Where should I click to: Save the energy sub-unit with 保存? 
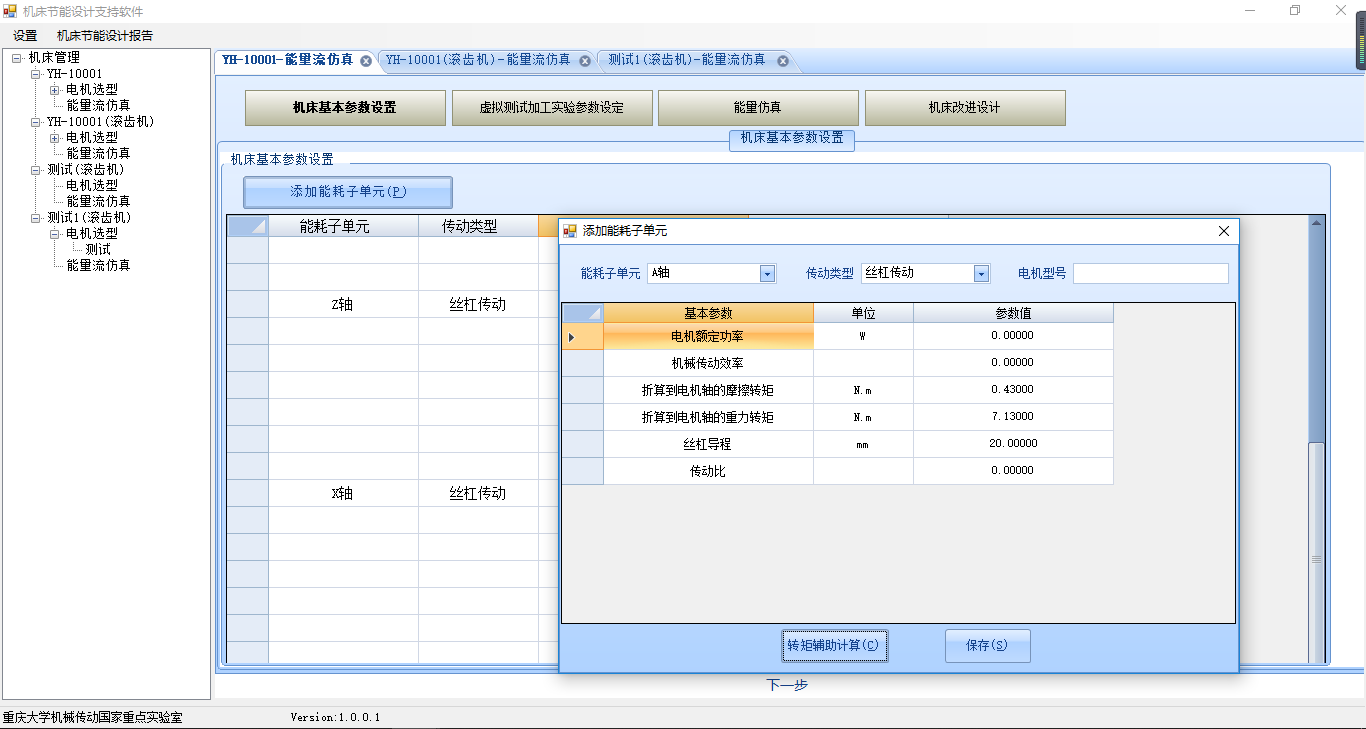tap(986, 646)
